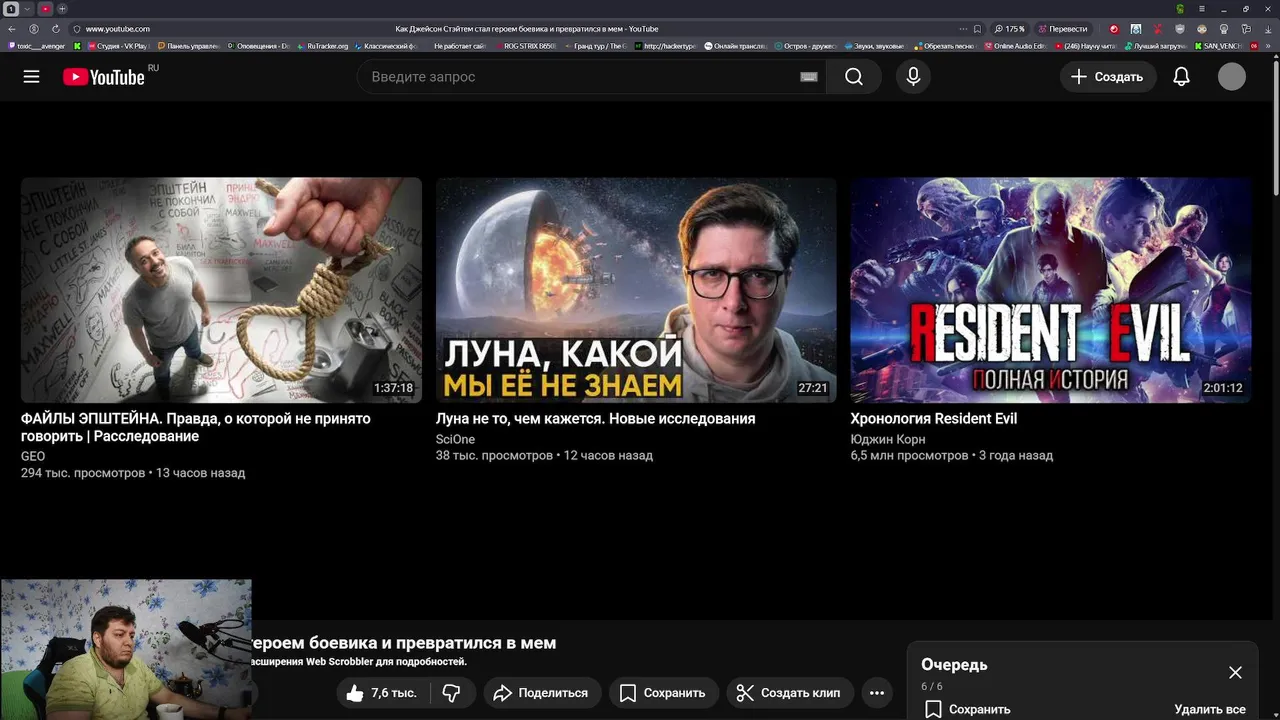This screenshot has width=1280, height=720.
Task: Bookmark the page with address bar icon
Action: point(977,29)
